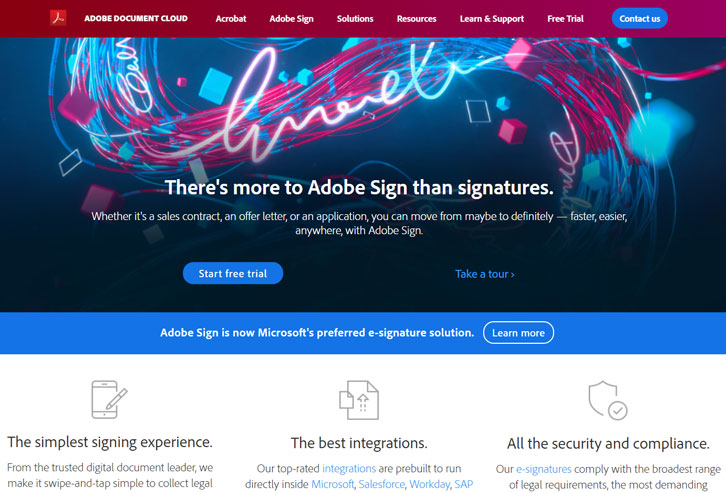Follow the Take a tour link
726x493 pixels.
(x=485, y=274)
